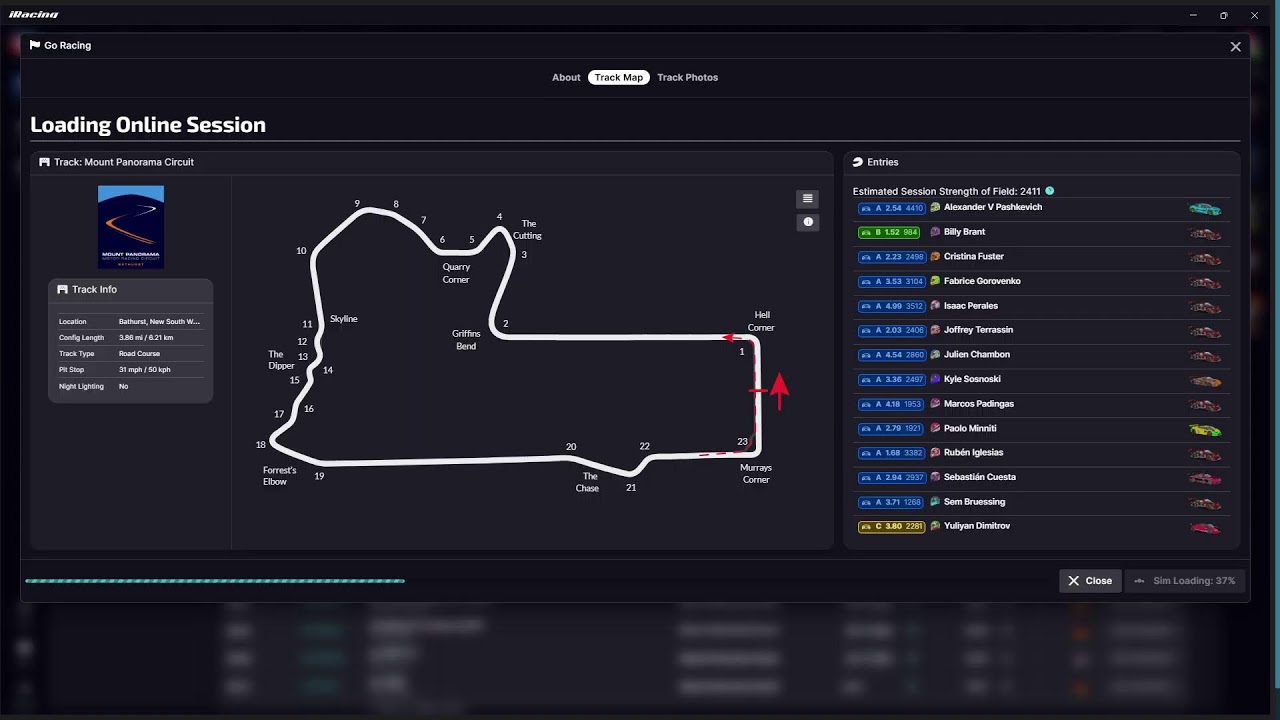1280x720 pixels.
Task: Select driver name Rubén Iglesias
Action: (x=973, y=453)
